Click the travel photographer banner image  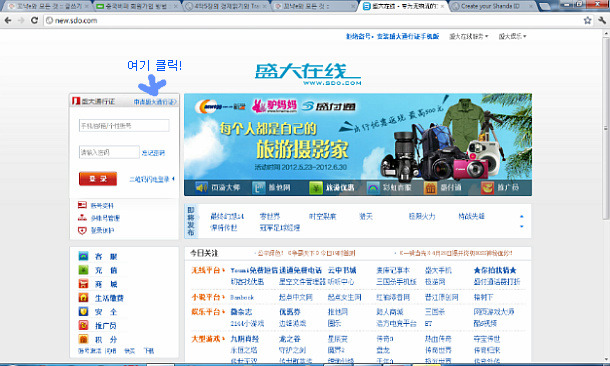(x=358, y=137)
